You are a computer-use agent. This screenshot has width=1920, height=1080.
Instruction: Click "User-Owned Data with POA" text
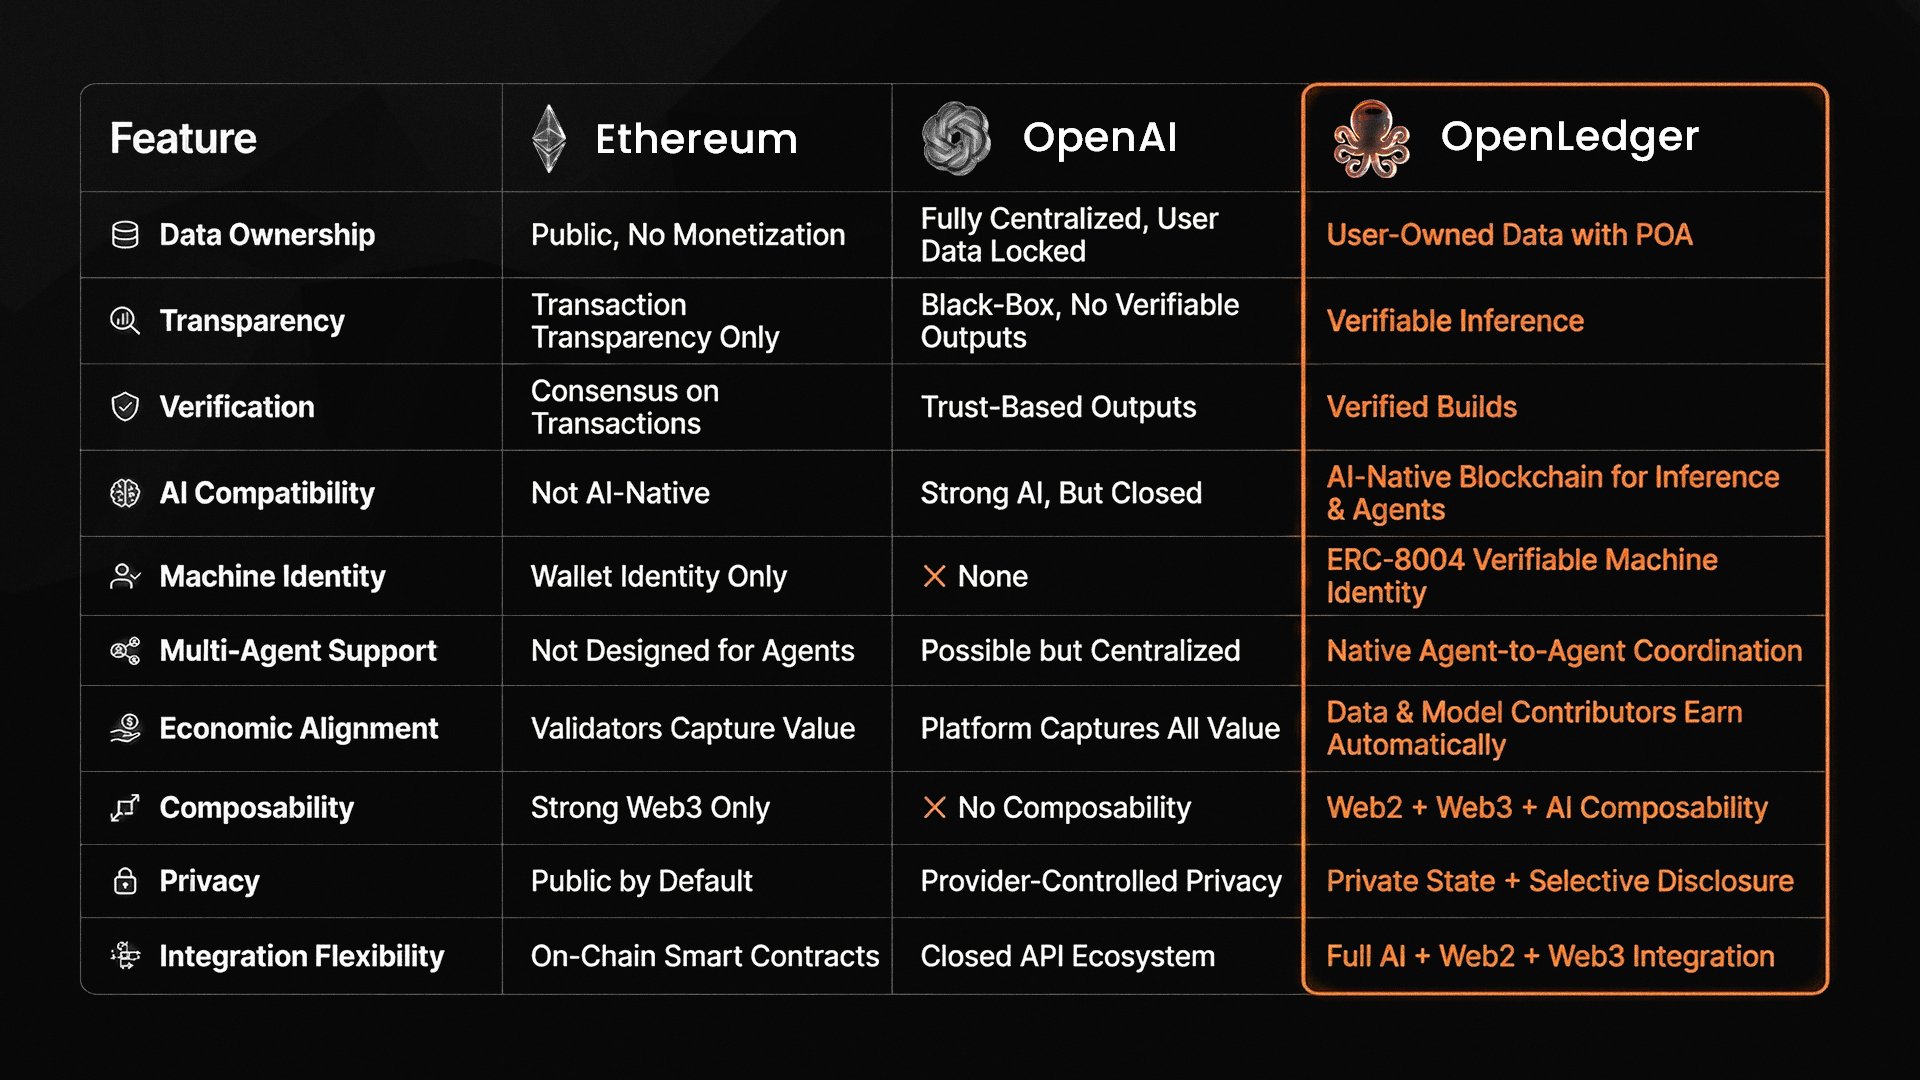[x=1509, y=235]
